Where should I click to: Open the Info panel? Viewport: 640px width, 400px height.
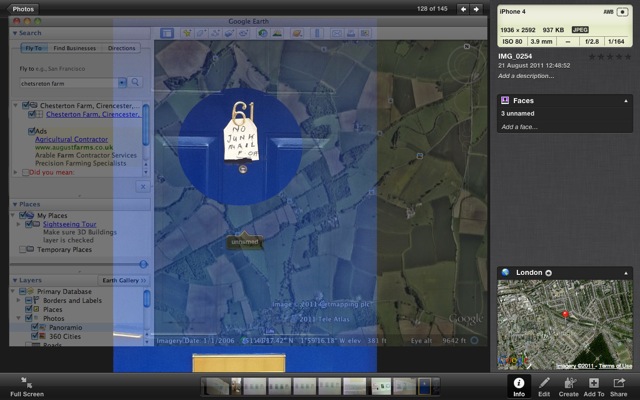pos(519,386)
